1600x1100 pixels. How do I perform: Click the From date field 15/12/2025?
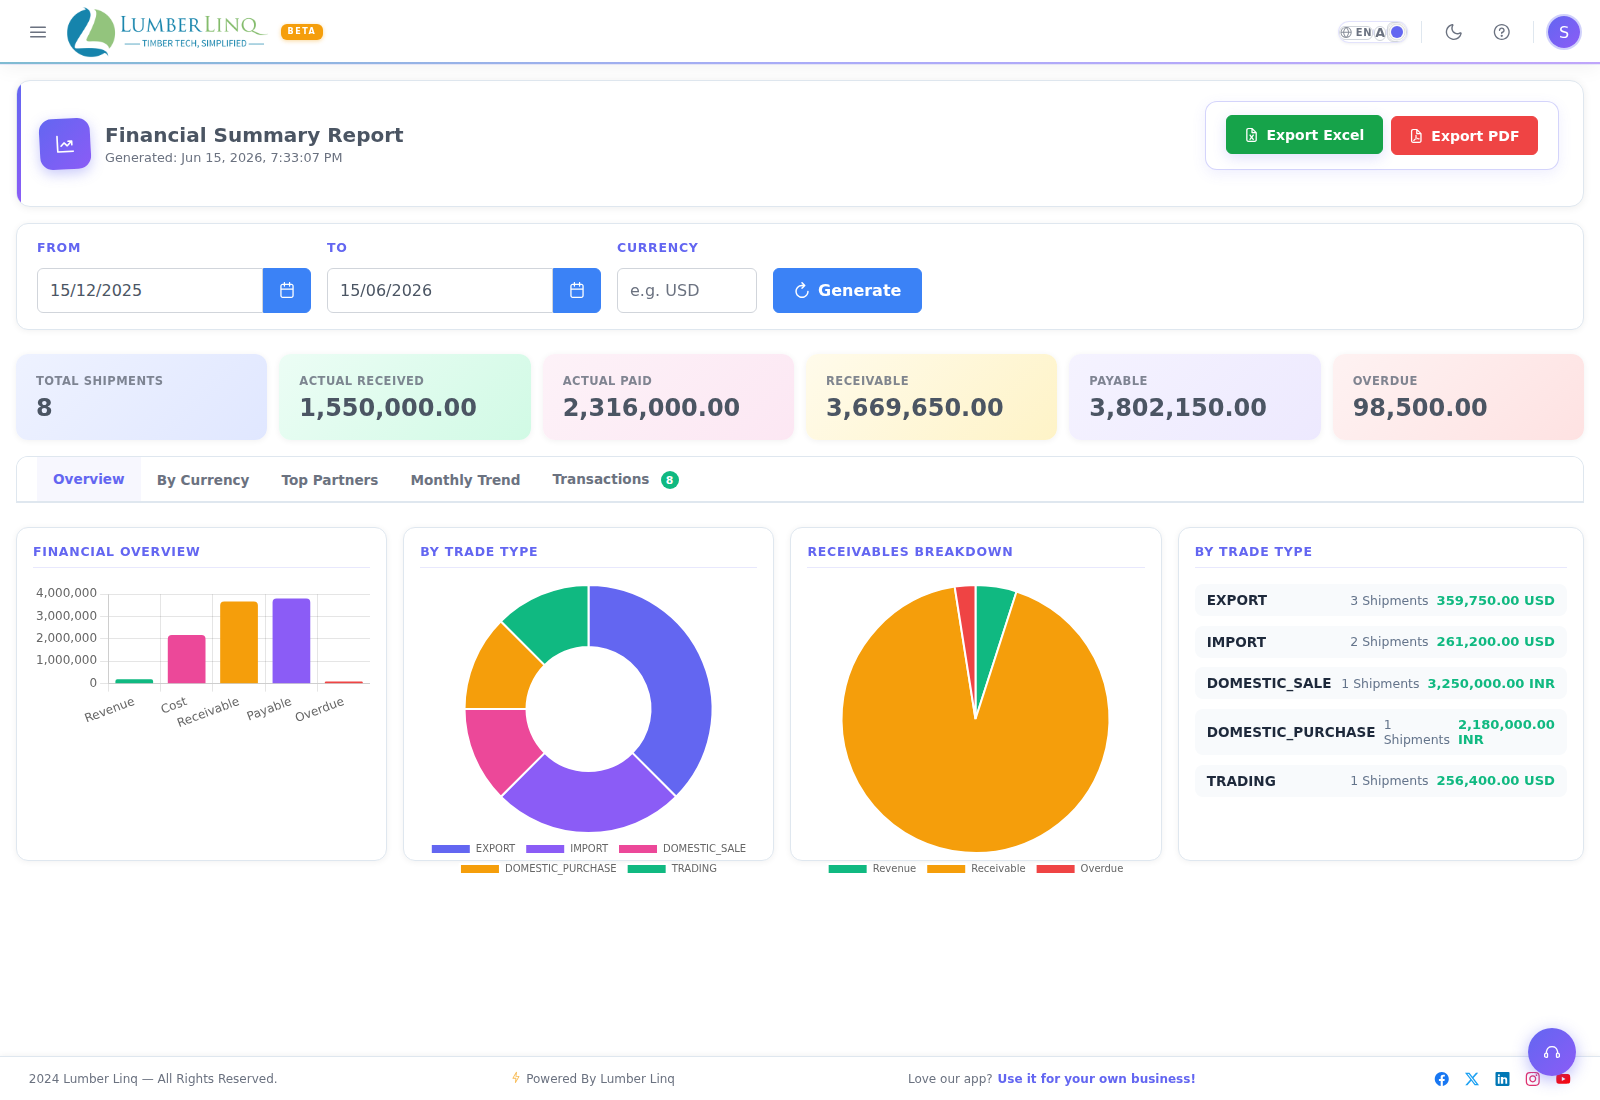coord(150,290)
